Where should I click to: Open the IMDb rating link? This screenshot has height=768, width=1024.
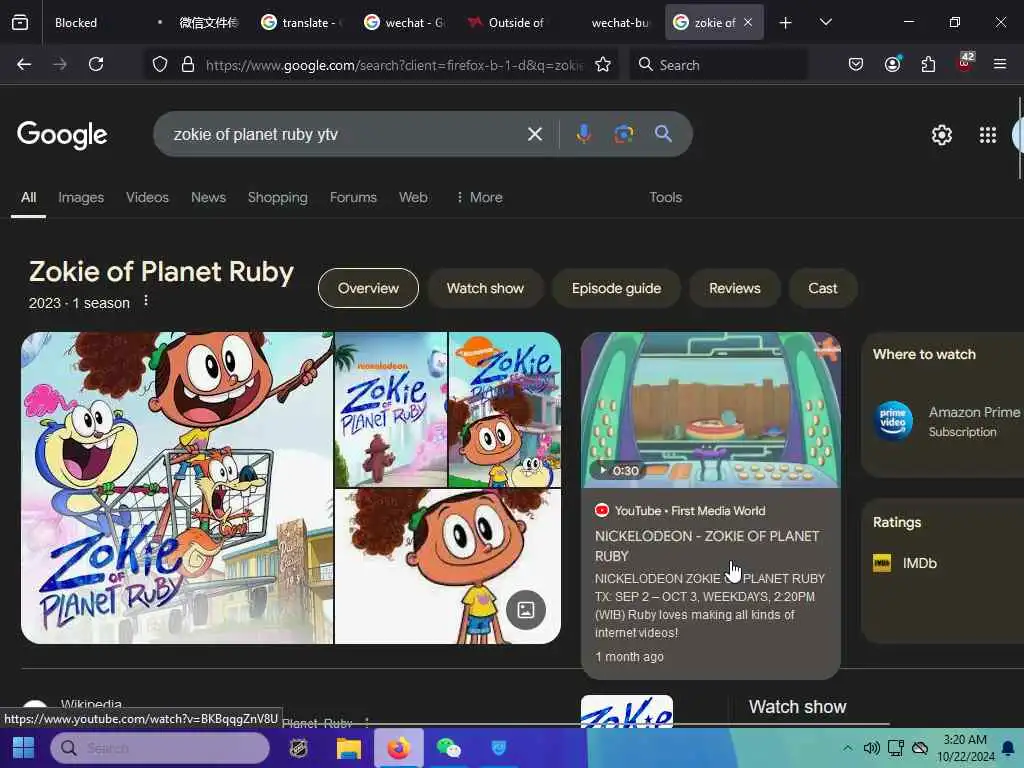[905, 563]
